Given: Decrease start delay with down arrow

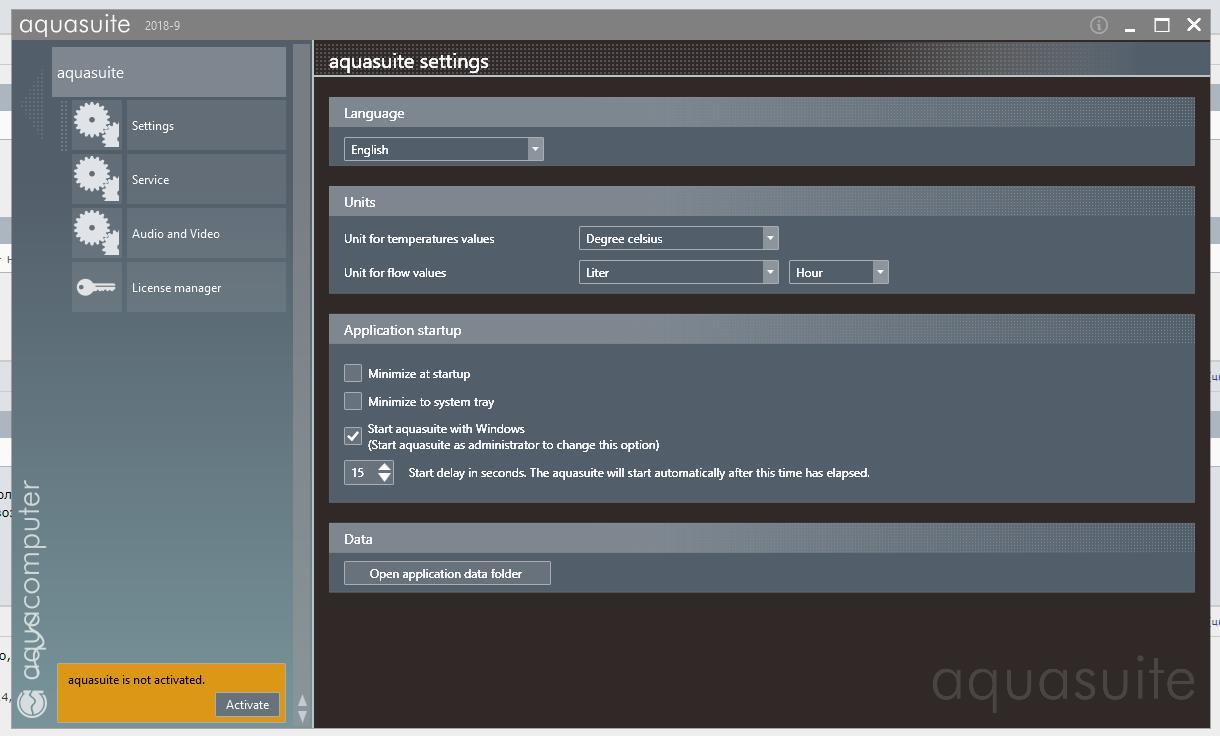Looking at the screenshot, I should [385, 478].
